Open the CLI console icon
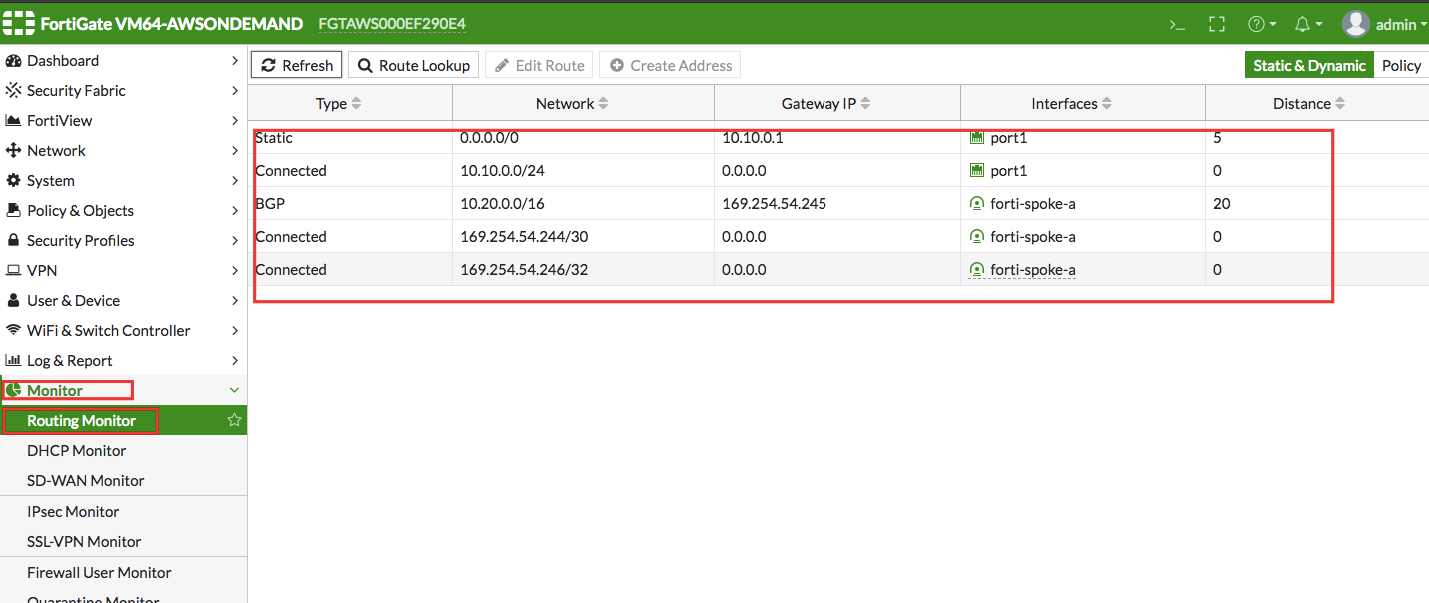 coord(1178,24)
